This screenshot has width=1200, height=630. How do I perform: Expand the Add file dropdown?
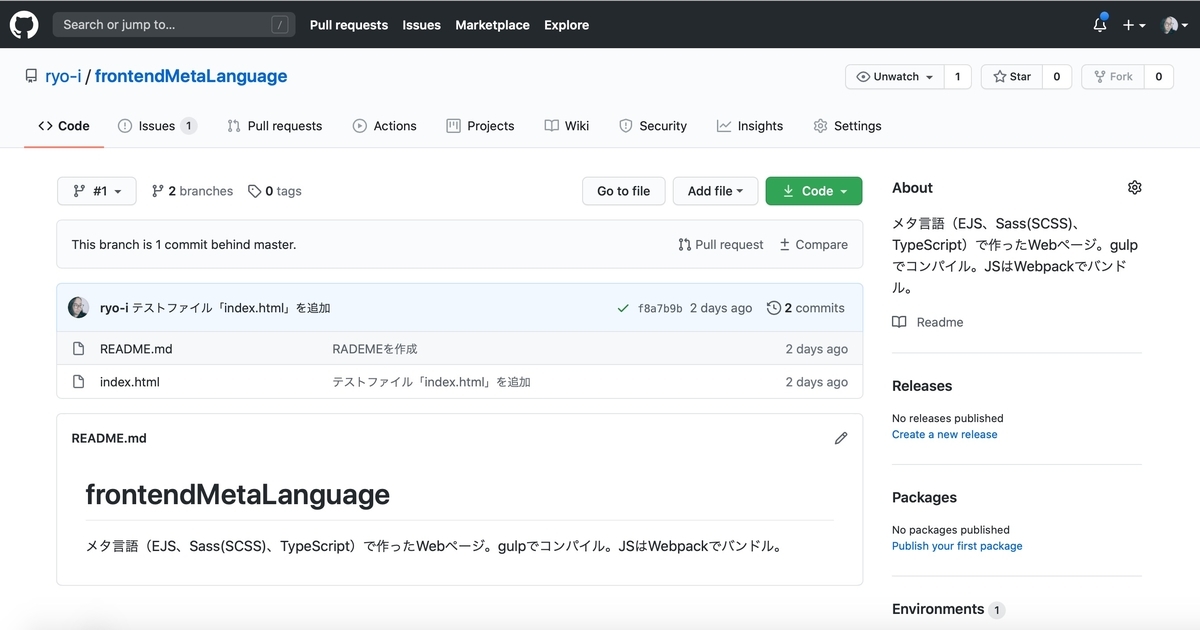pos(715,191)
